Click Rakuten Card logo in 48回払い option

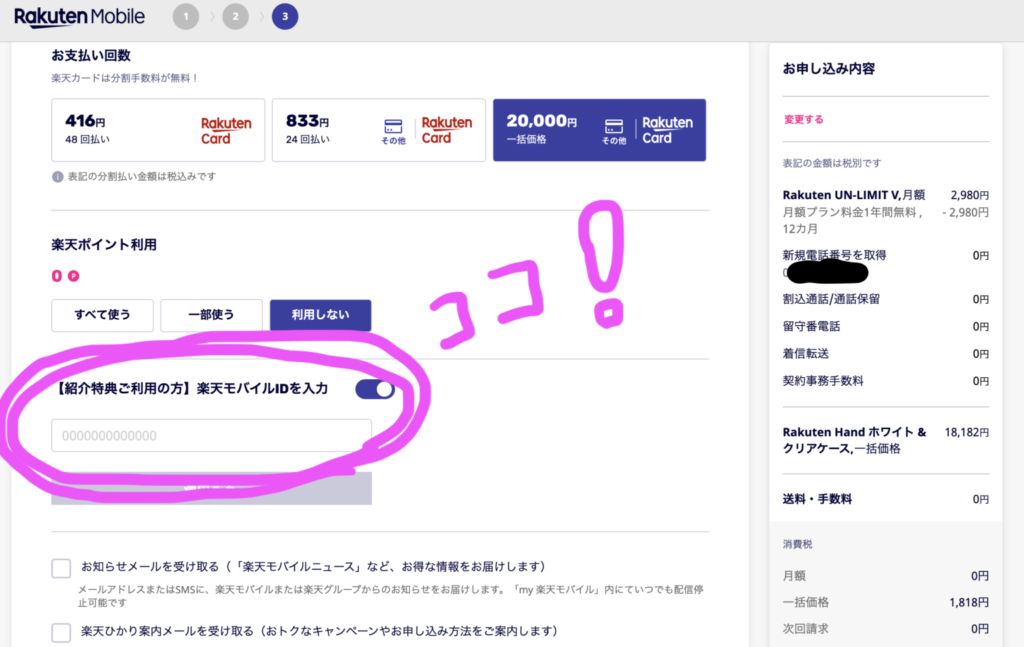(x=226, y=131)
